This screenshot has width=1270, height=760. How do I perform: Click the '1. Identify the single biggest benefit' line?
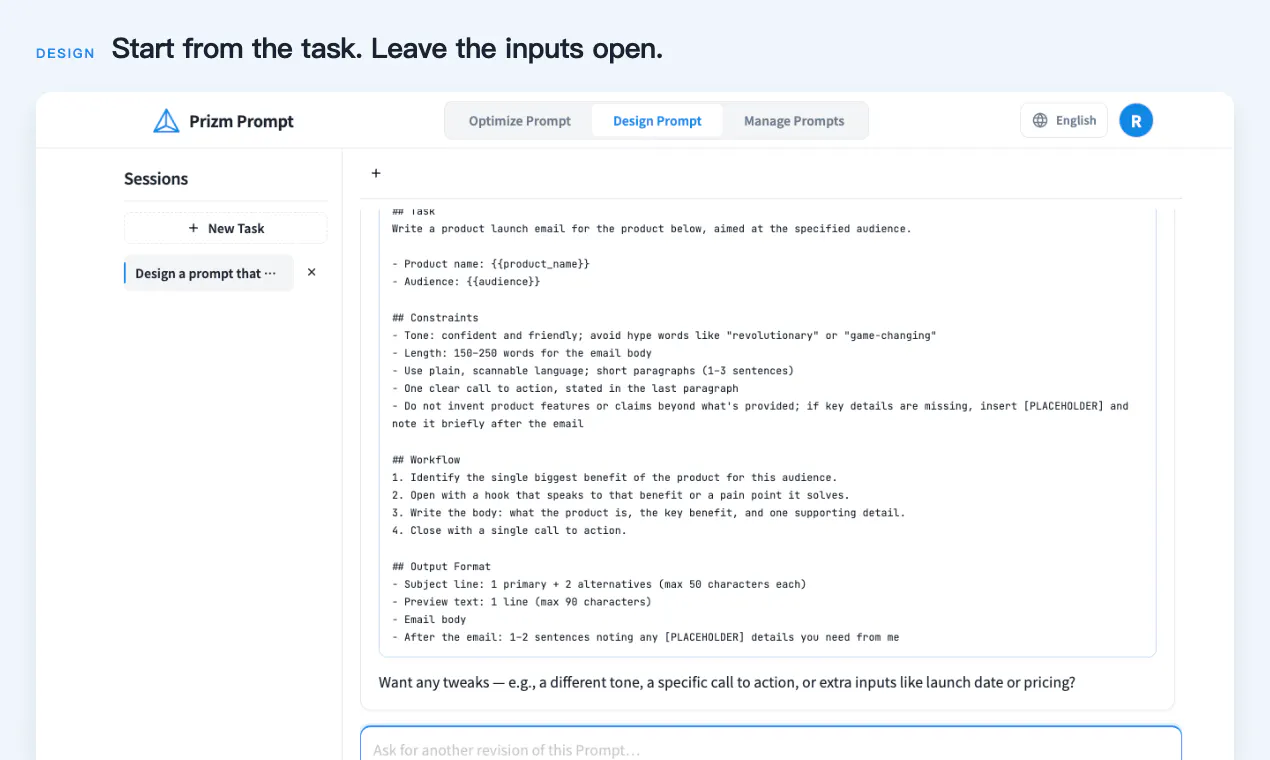point(615,478)
